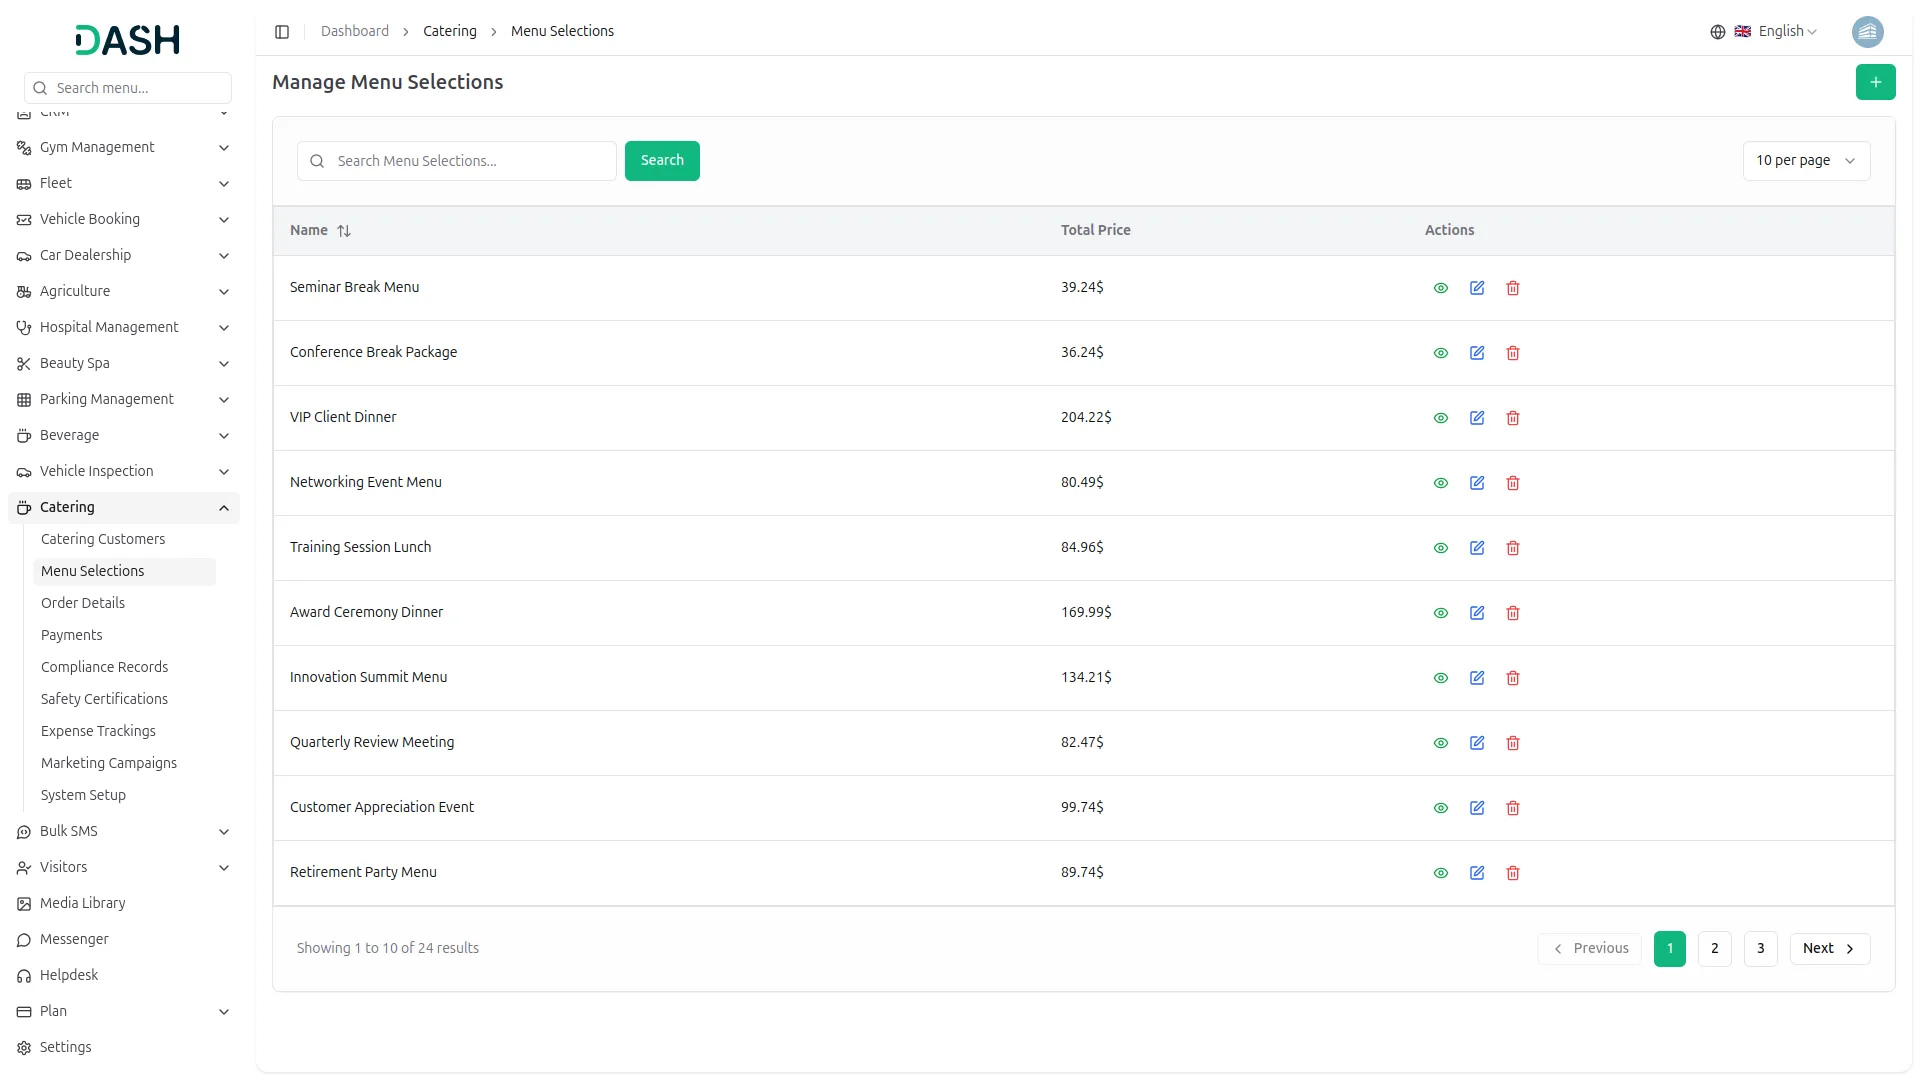
Task: View the Customer Appreciation Event details
Action: 1440,808
